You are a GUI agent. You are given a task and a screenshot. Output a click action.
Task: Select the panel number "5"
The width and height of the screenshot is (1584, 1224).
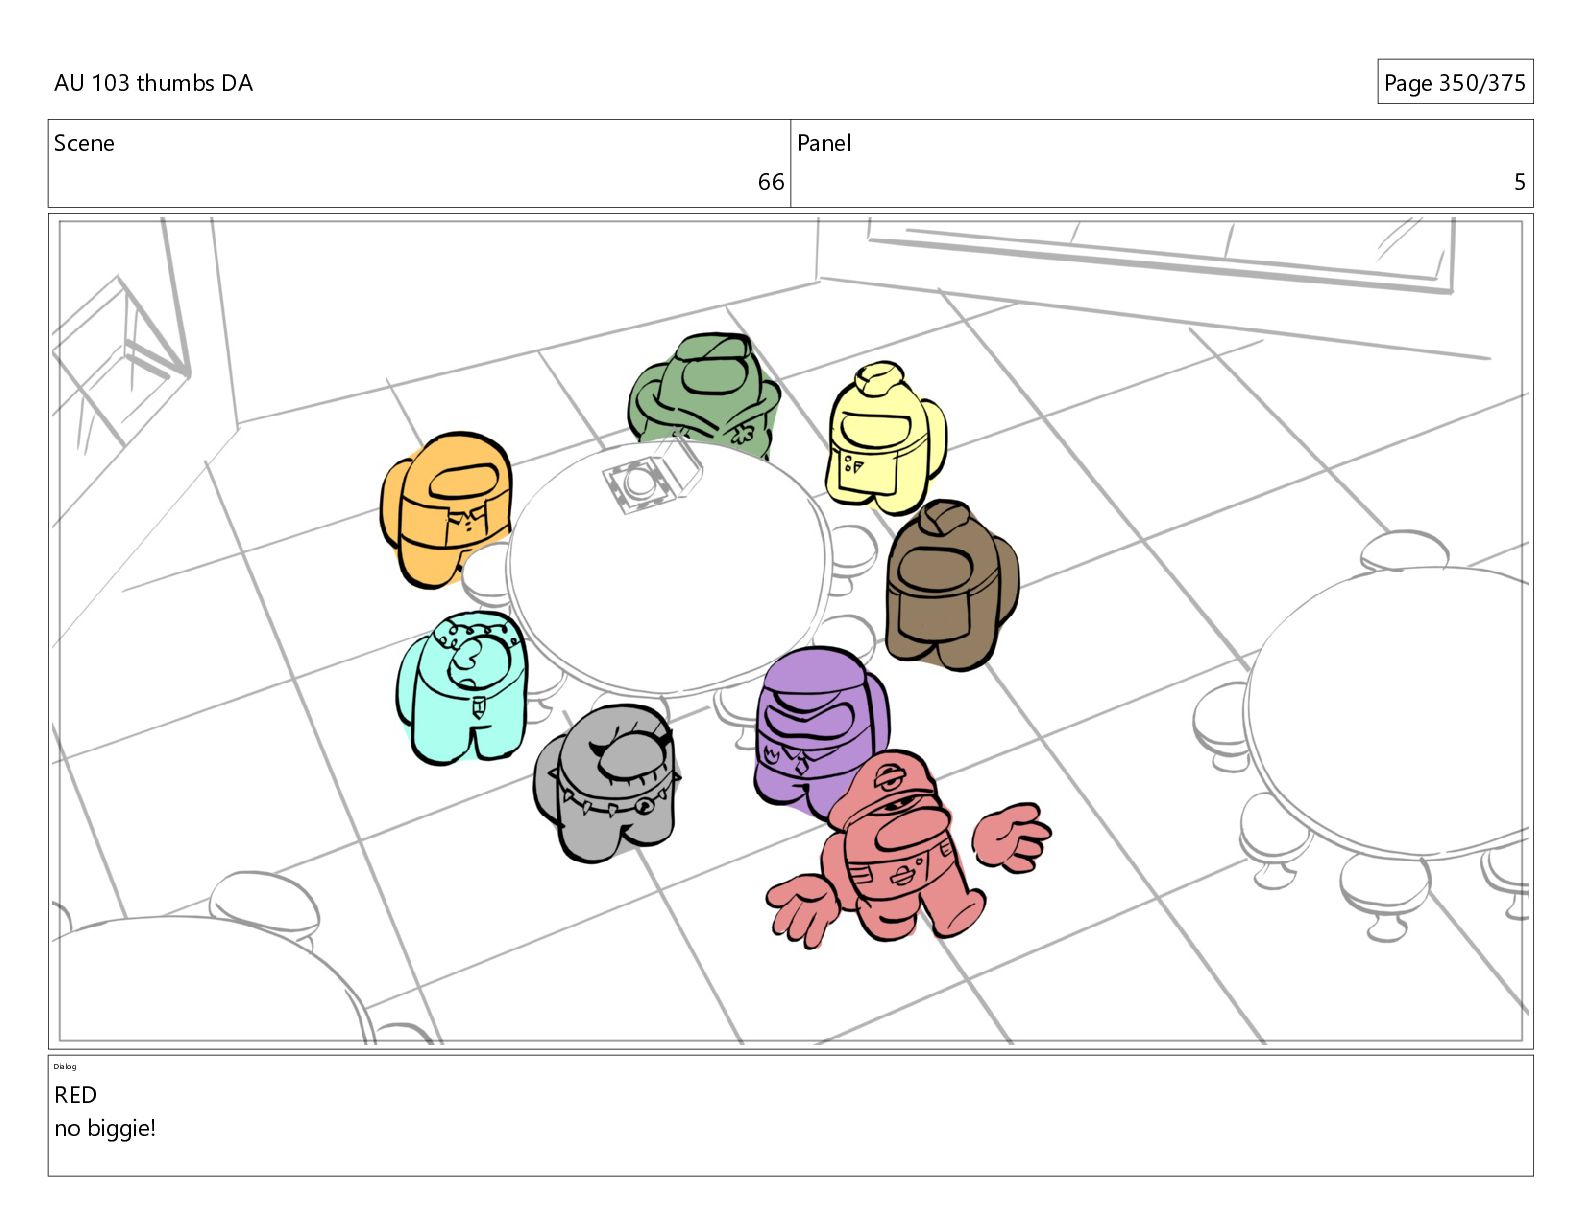1520,182
